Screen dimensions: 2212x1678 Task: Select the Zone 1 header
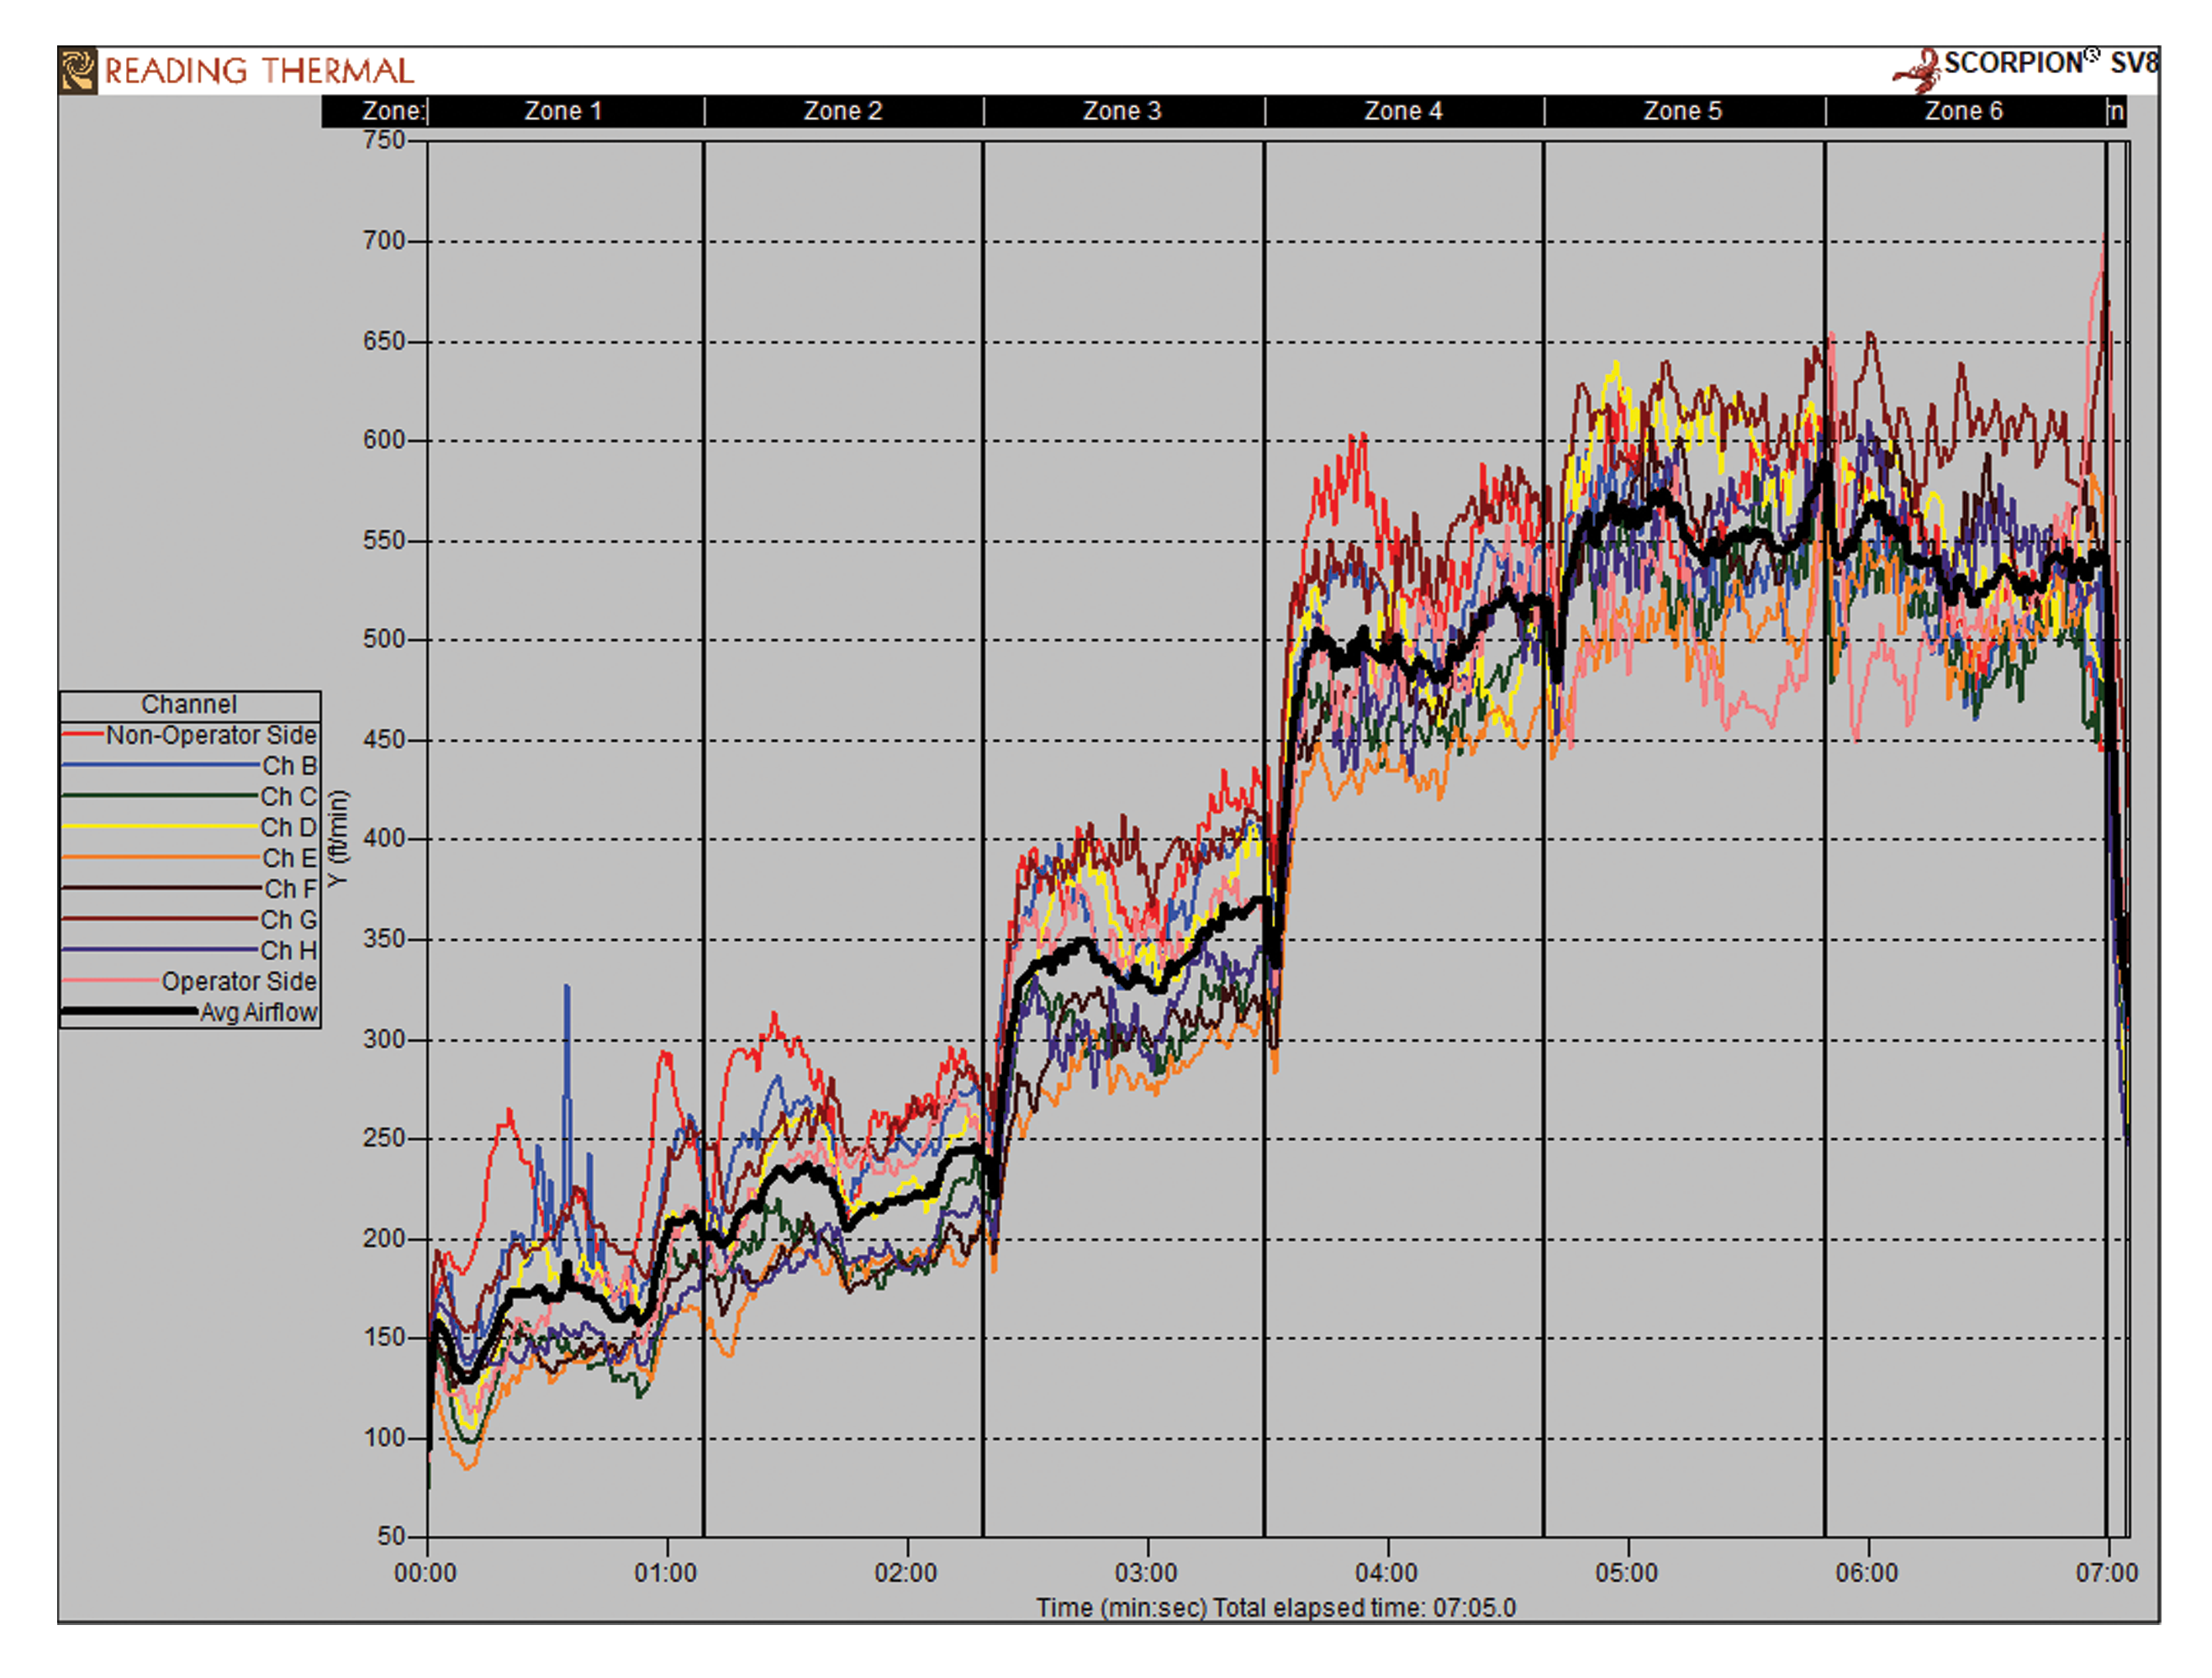[x=564, y=111]
